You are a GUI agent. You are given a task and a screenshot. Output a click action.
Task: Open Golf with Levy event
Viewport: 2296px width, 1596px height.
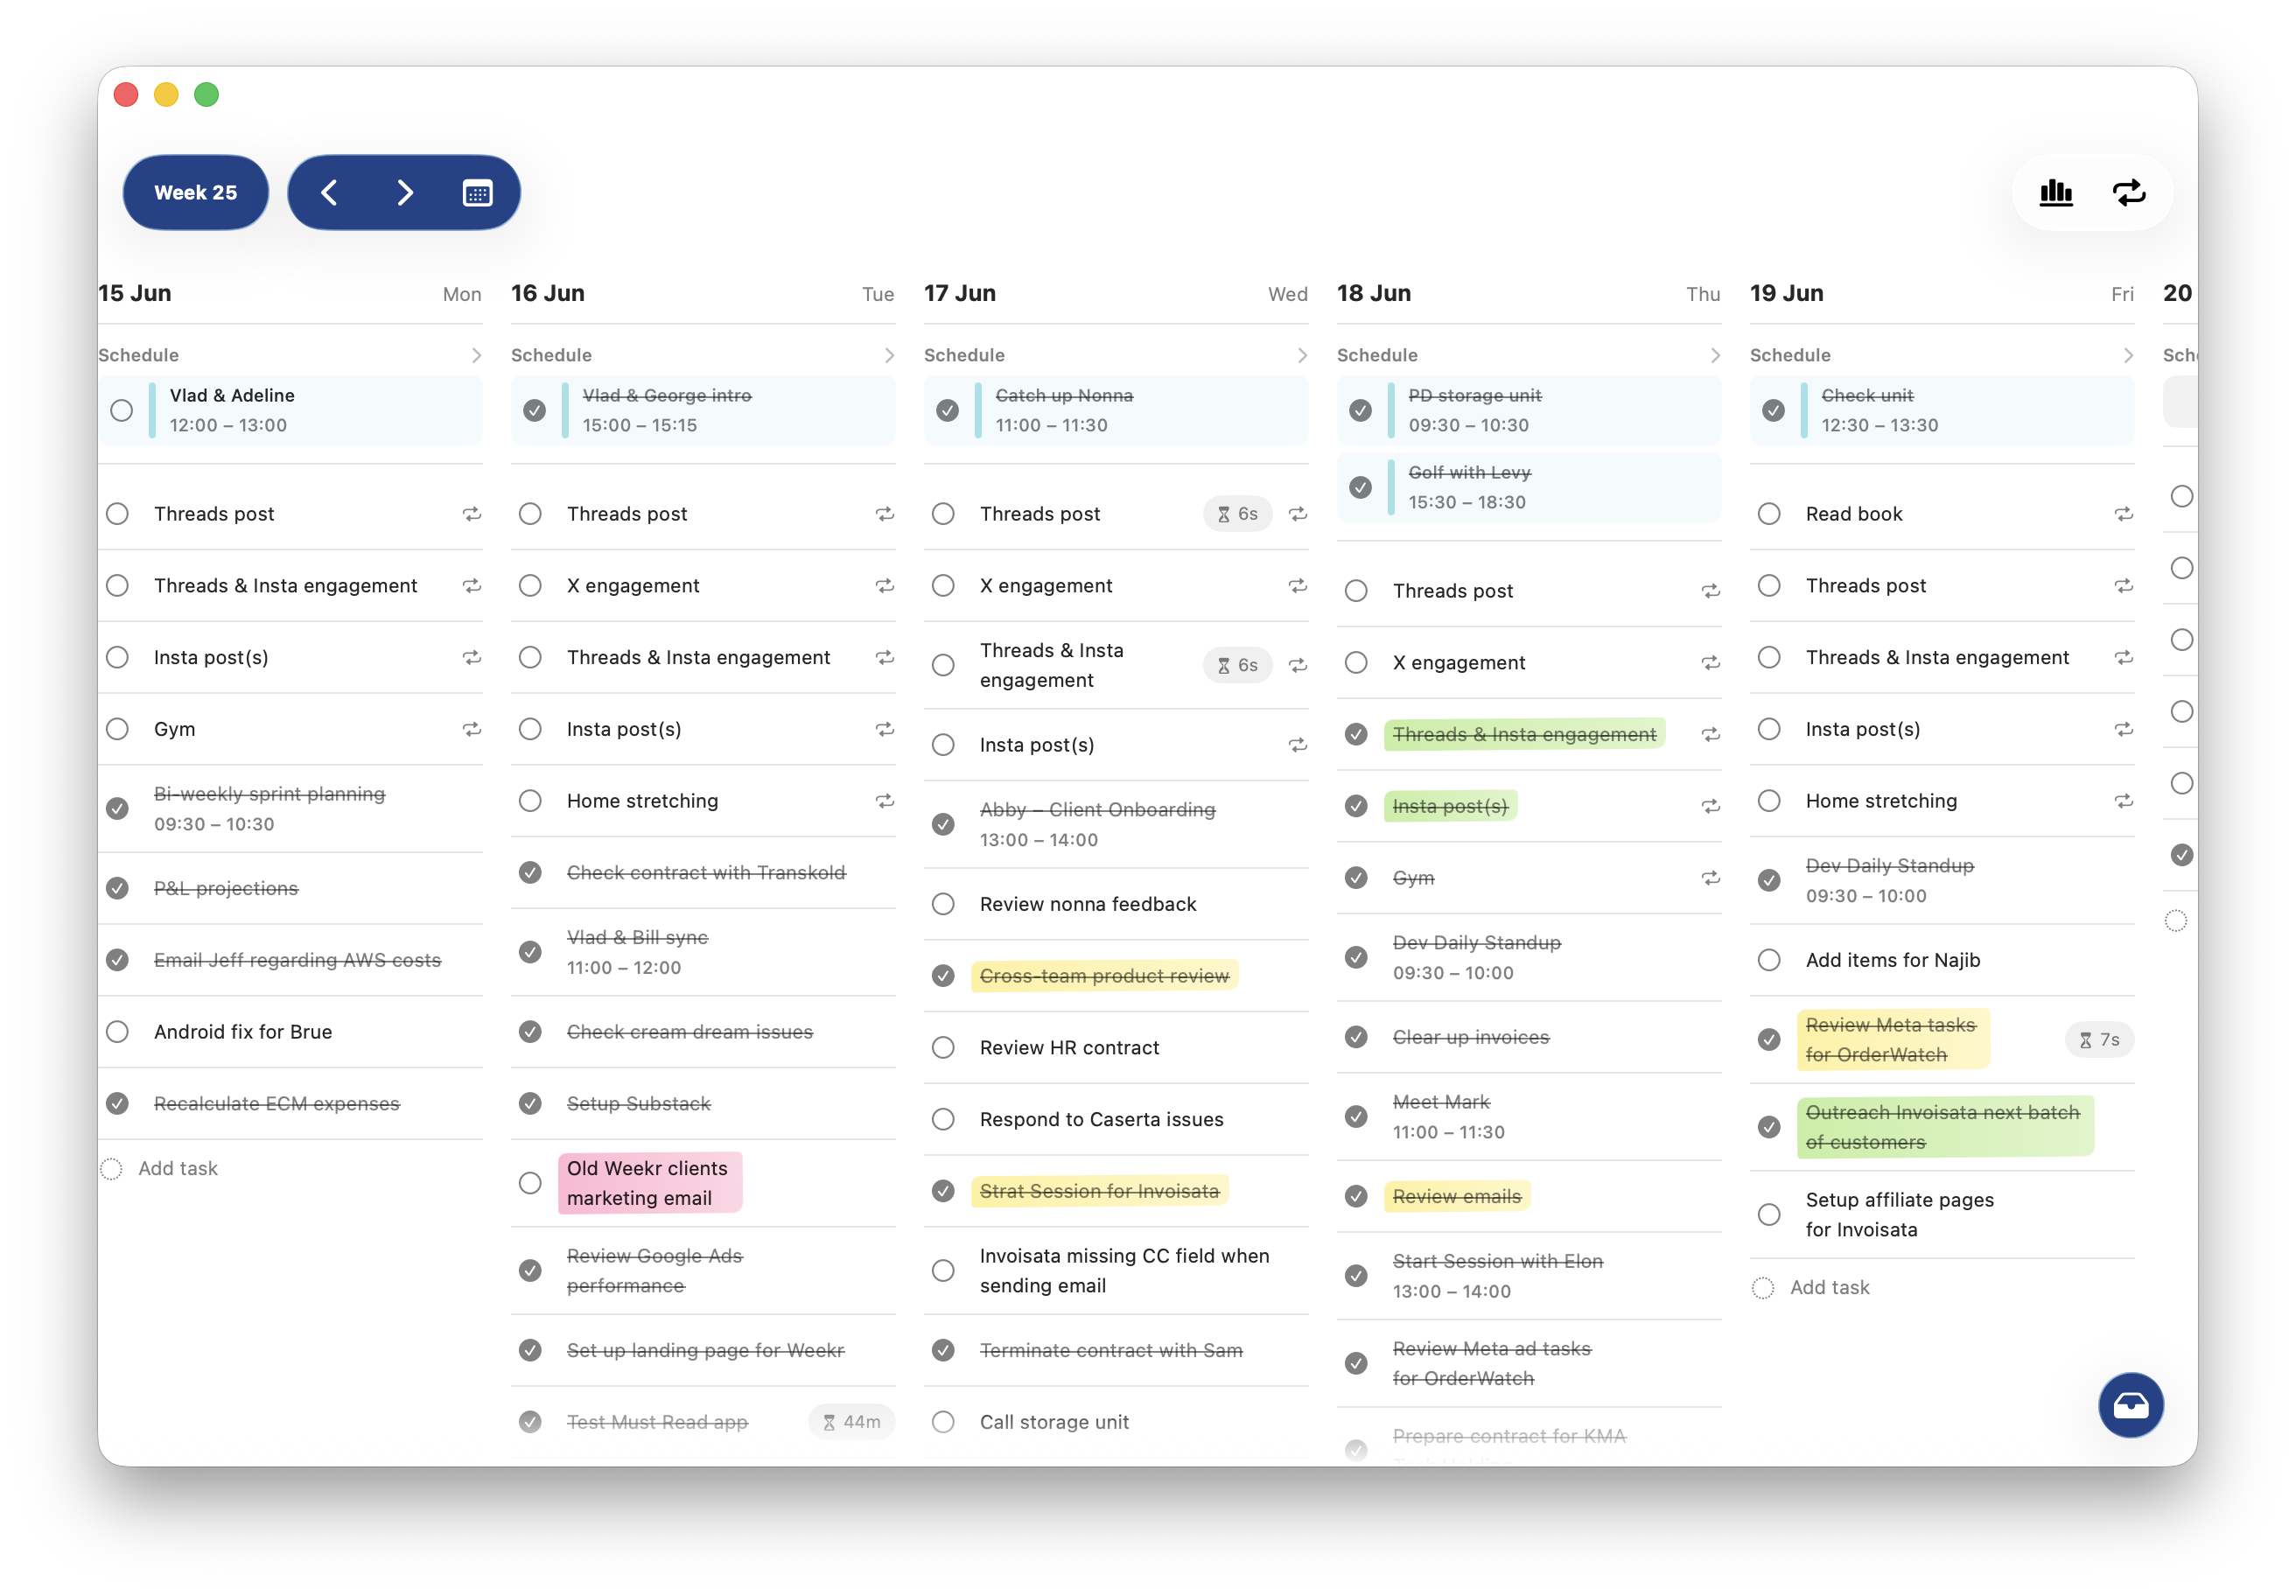[1529, 487]
